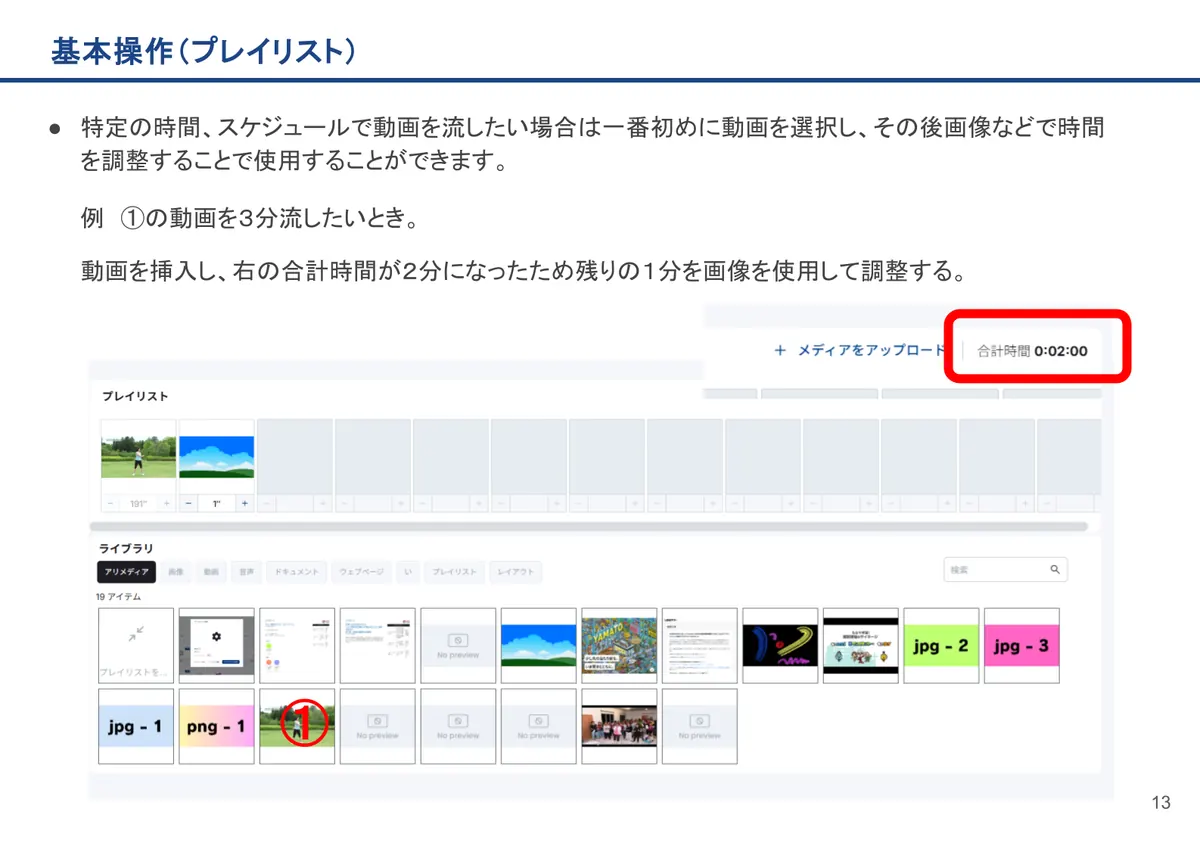Image resolution: width=1200 pixels, height=849 pixels.
Task: Select the black banner with characters thumbnail
Action: [860, 645]
